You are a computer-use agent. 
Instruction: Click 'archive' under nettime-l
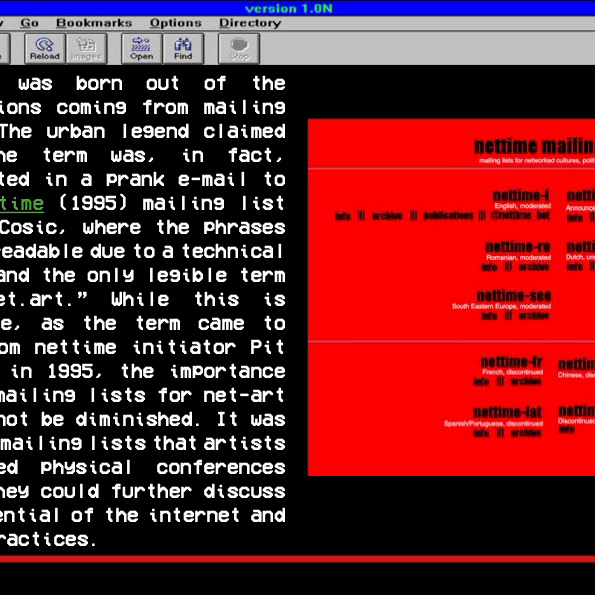387,216
